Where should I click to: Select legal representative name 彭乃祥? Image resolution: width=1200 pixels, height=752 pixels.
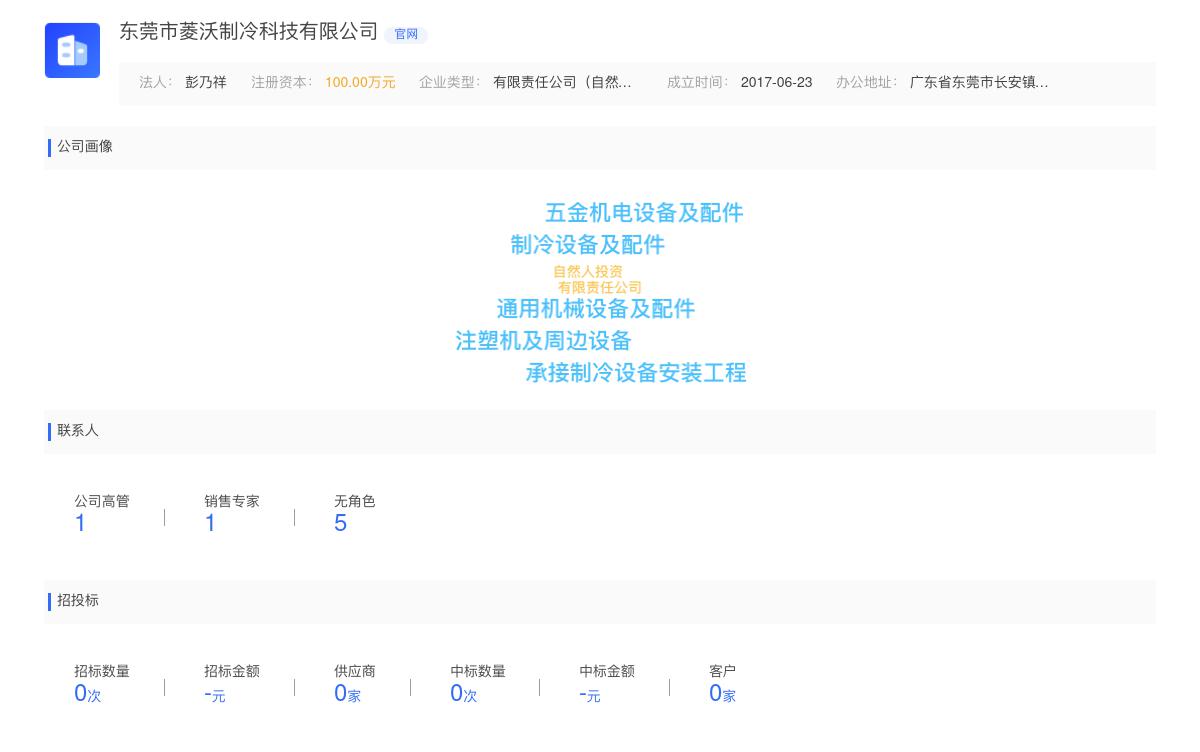(206, 83)
